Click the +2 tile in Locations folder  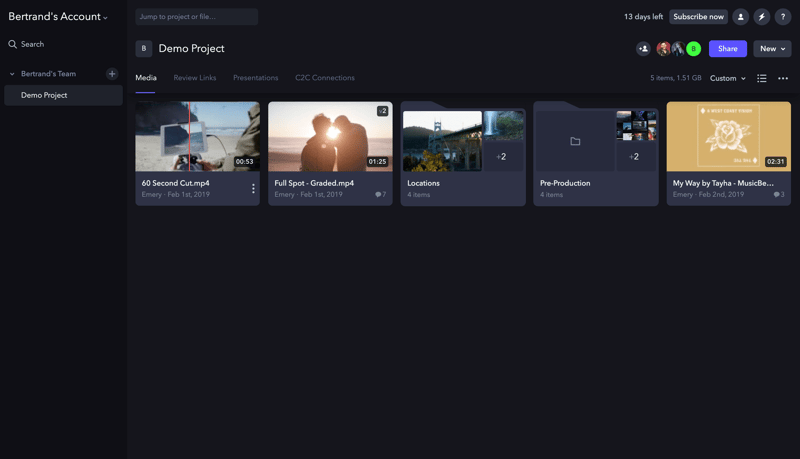(503, 157)
